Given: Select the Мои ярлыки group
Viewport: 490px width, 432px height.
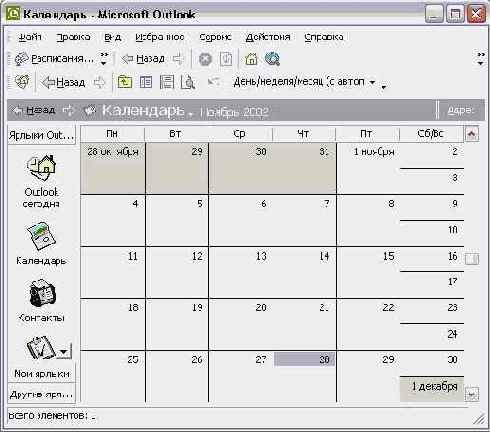Looking at the screenshot, I should coord(42,374).
